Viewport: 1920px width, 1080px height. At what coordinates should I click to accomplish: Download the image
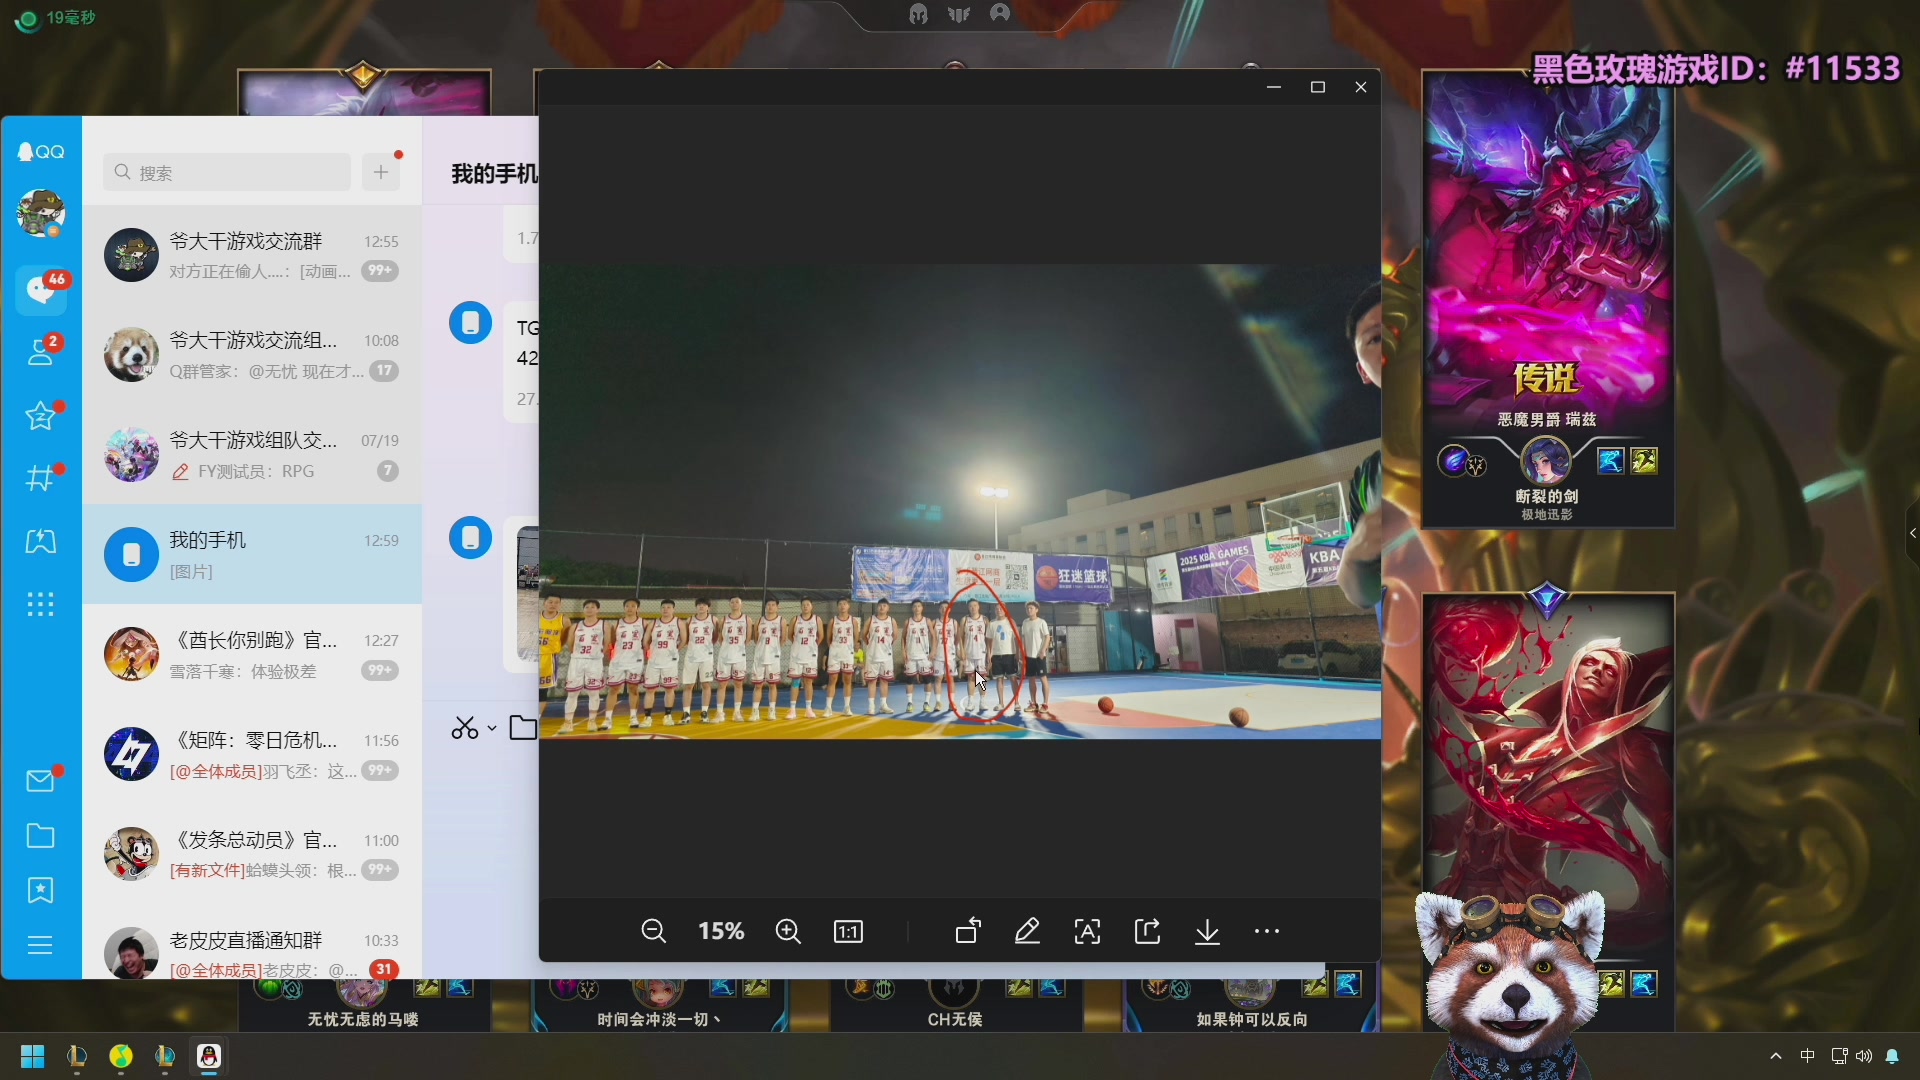click(1207, 931)
